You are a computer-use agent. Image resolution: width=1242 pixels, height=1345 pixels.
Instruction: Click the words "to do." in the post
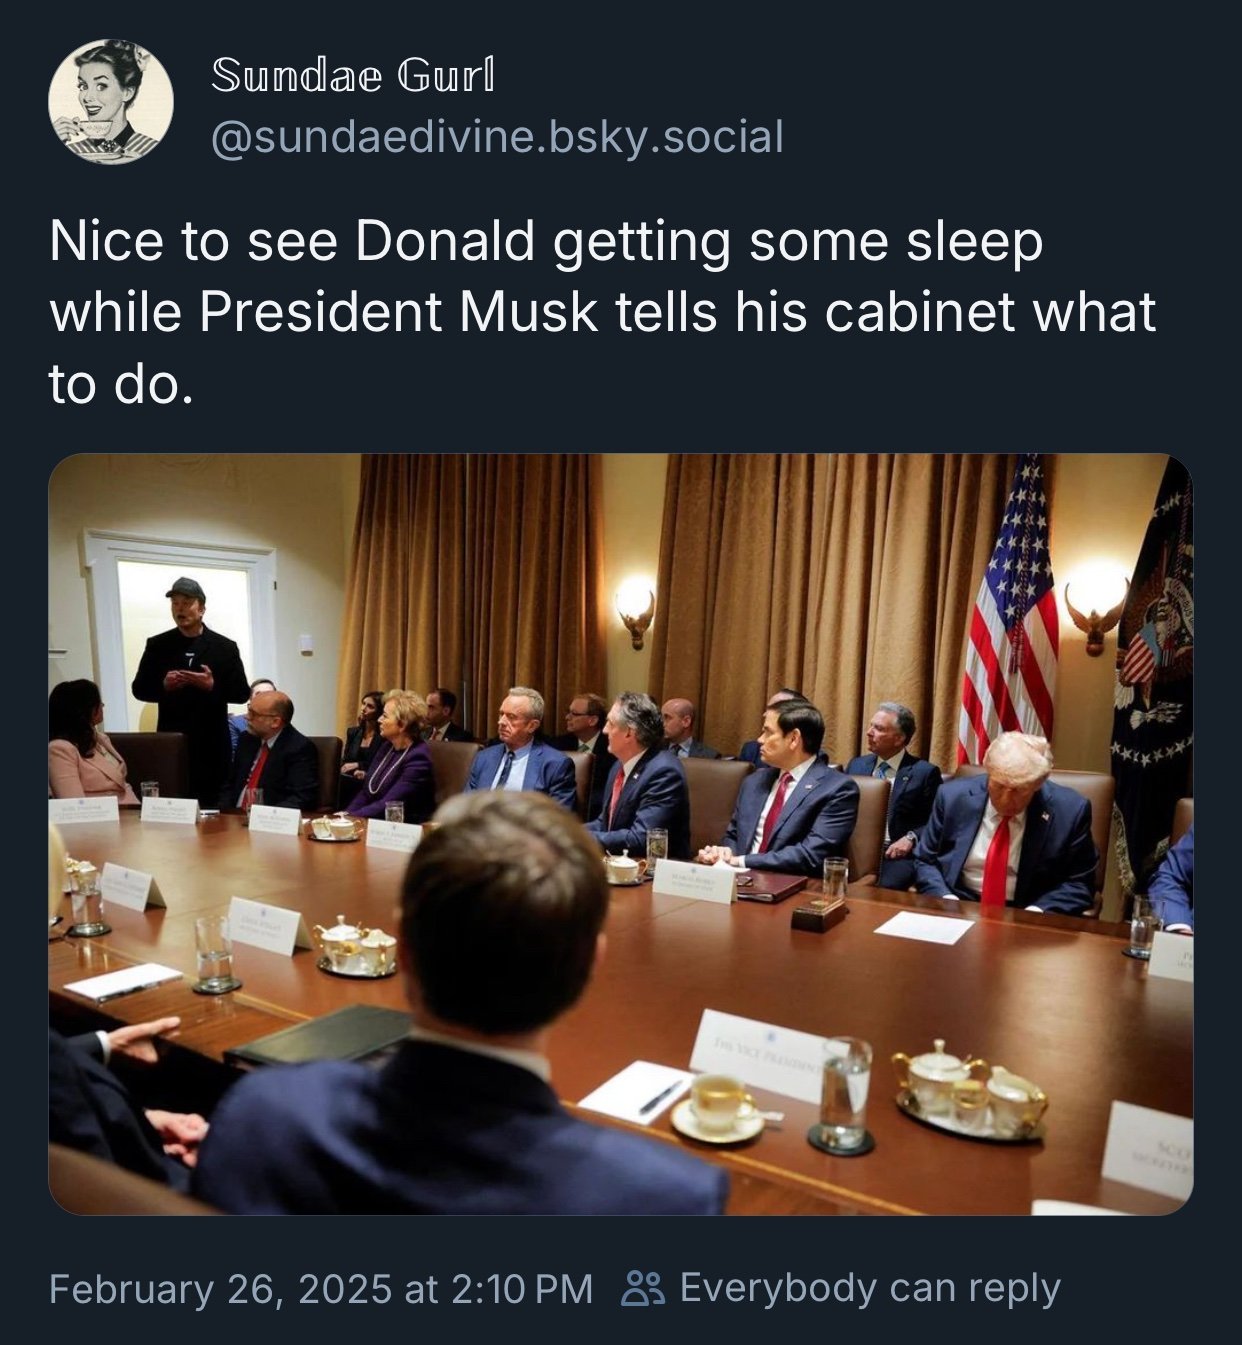120,384
